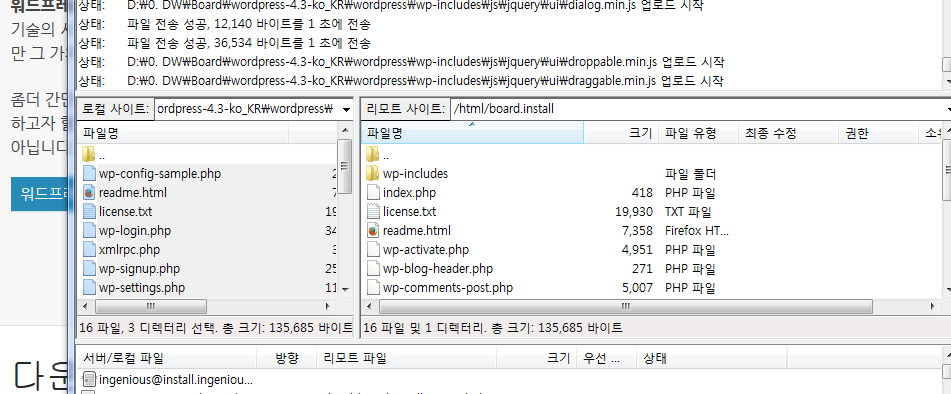Click parent folder icon in local pane
This screenshot has height=394, width=951.
(x=89, y=154)
